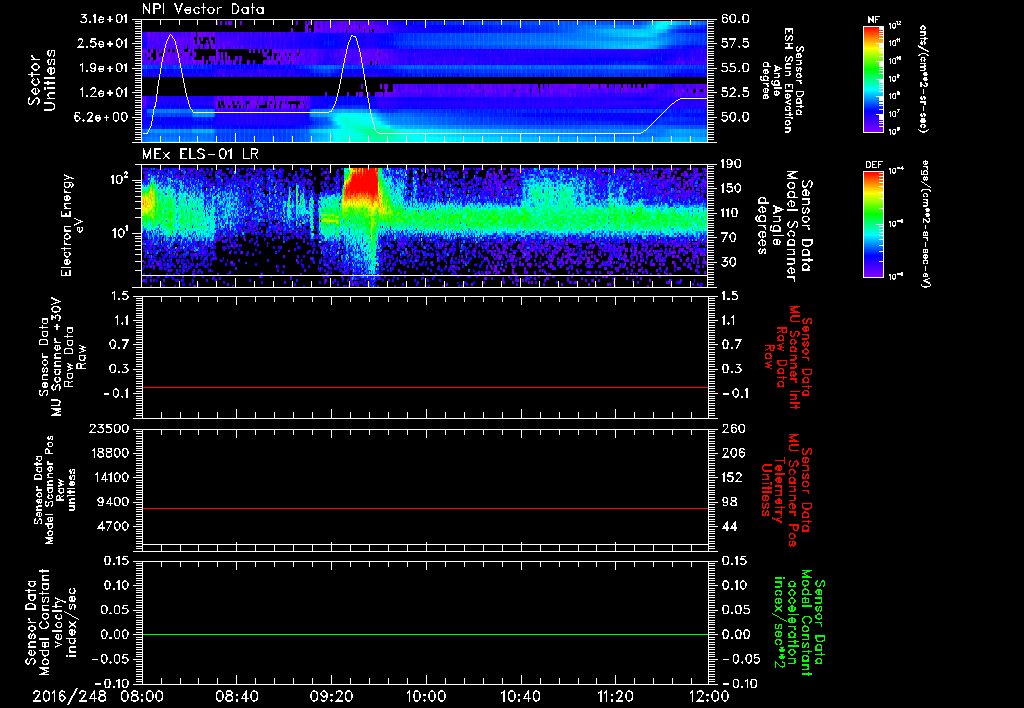Click the red MU Scanner Pos Telemetry label
1024x708 pixels.
pos(787,490)
